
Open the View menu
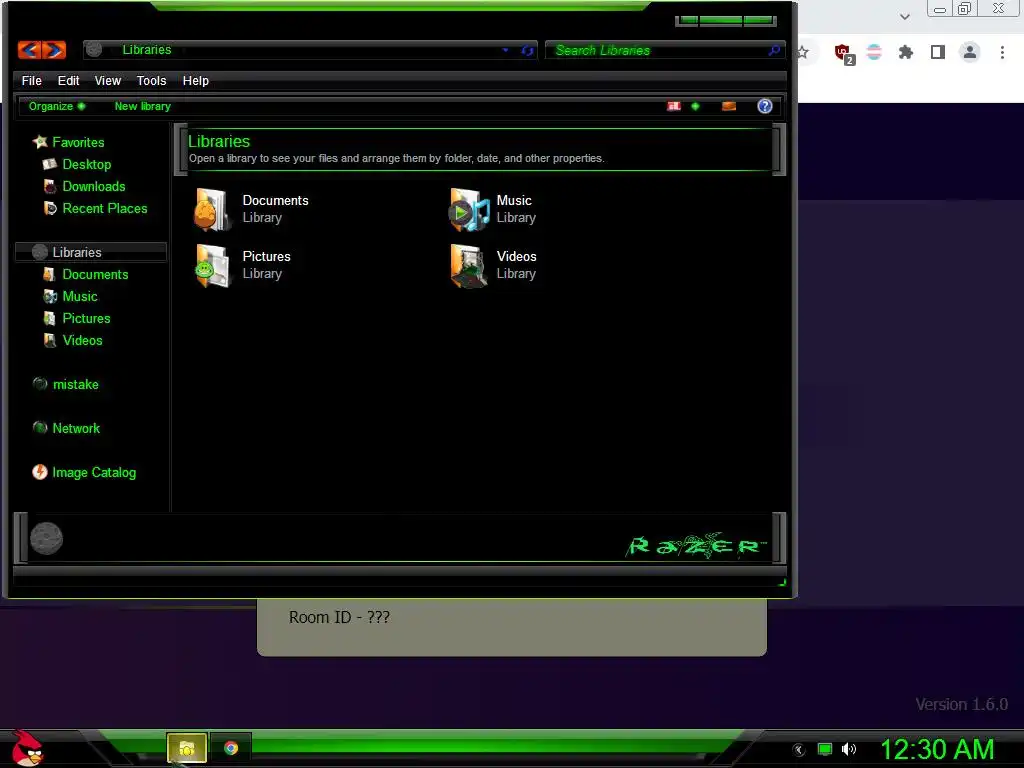tap(108, 80)
